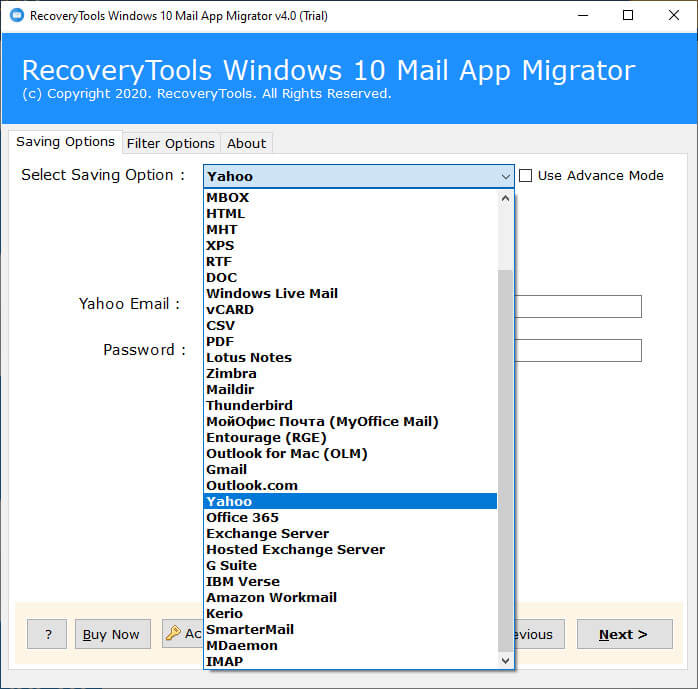Viewport: 698px width, 689px height.
Task: Choose Office 365 saving option
Action: tap(350, 518)
